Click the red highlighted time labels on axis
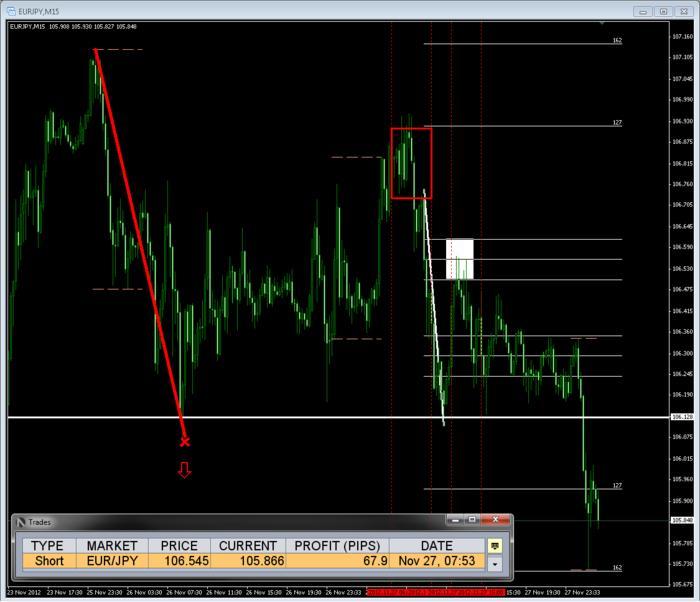This screenshot has height=602, width=700. point(435,592)
